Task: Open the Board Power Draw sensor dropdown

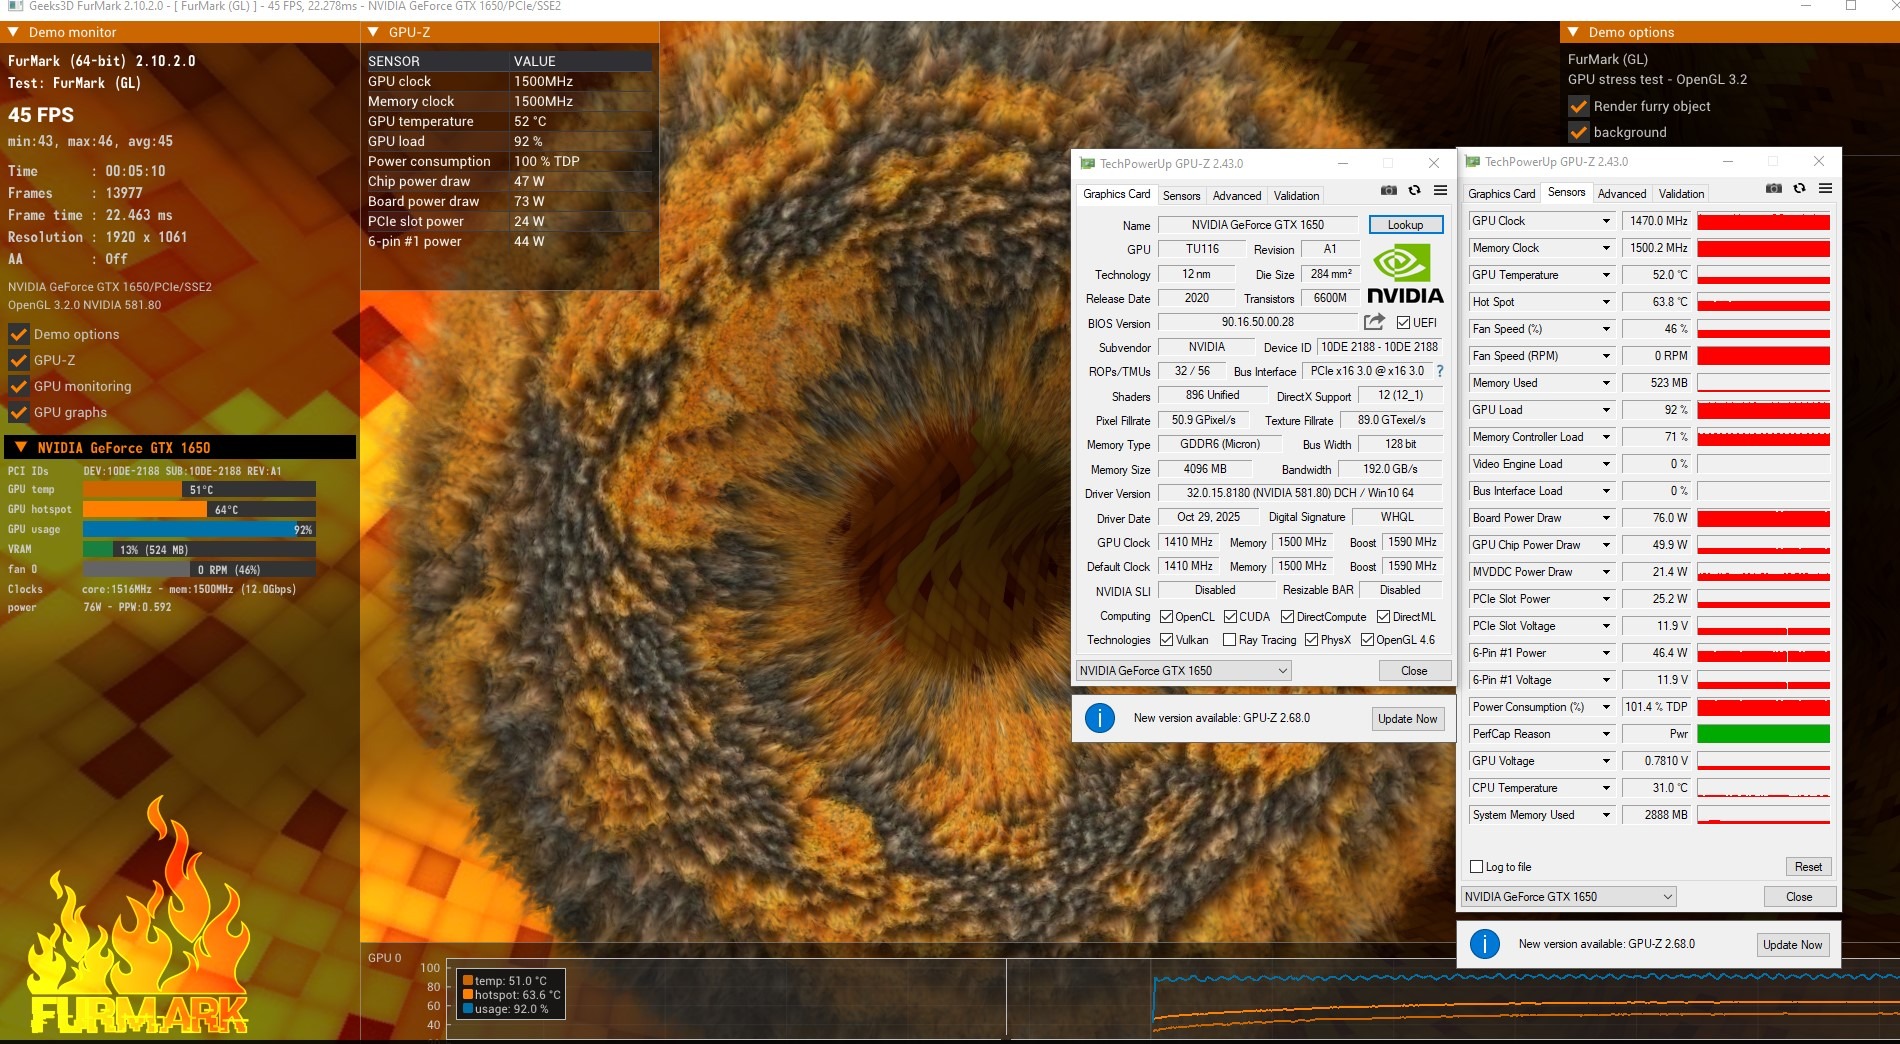Action: [1606, 518]
